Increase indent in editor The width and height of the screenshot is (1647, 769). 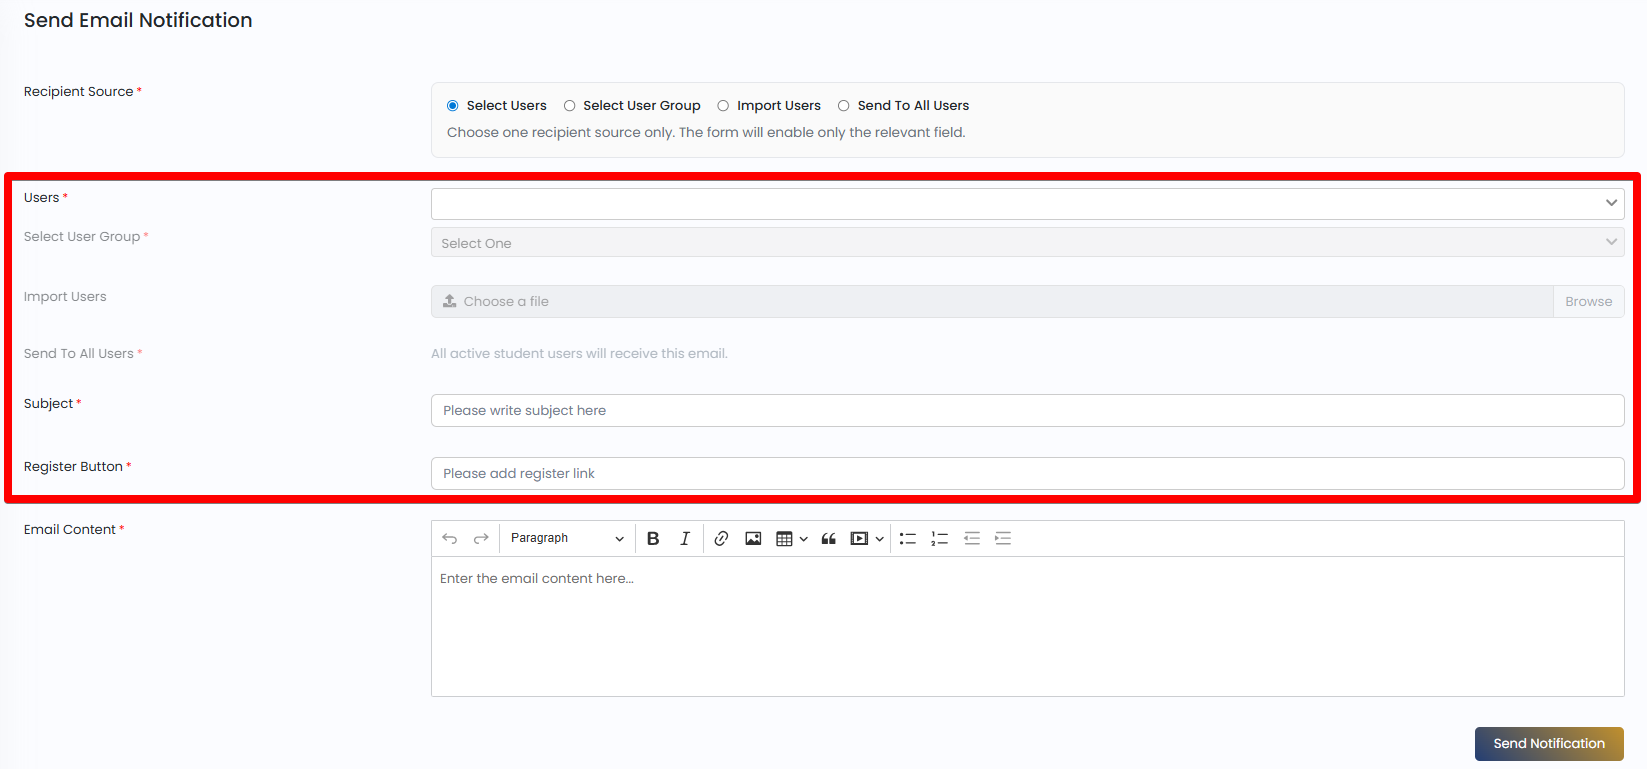coord(1003,538)
